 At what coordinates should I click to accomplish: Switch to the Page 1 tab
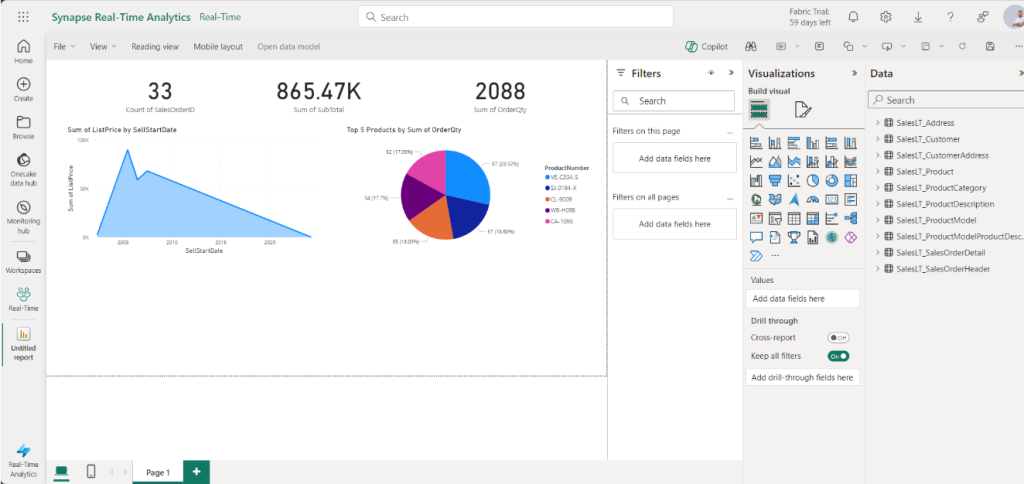point(158,472)
